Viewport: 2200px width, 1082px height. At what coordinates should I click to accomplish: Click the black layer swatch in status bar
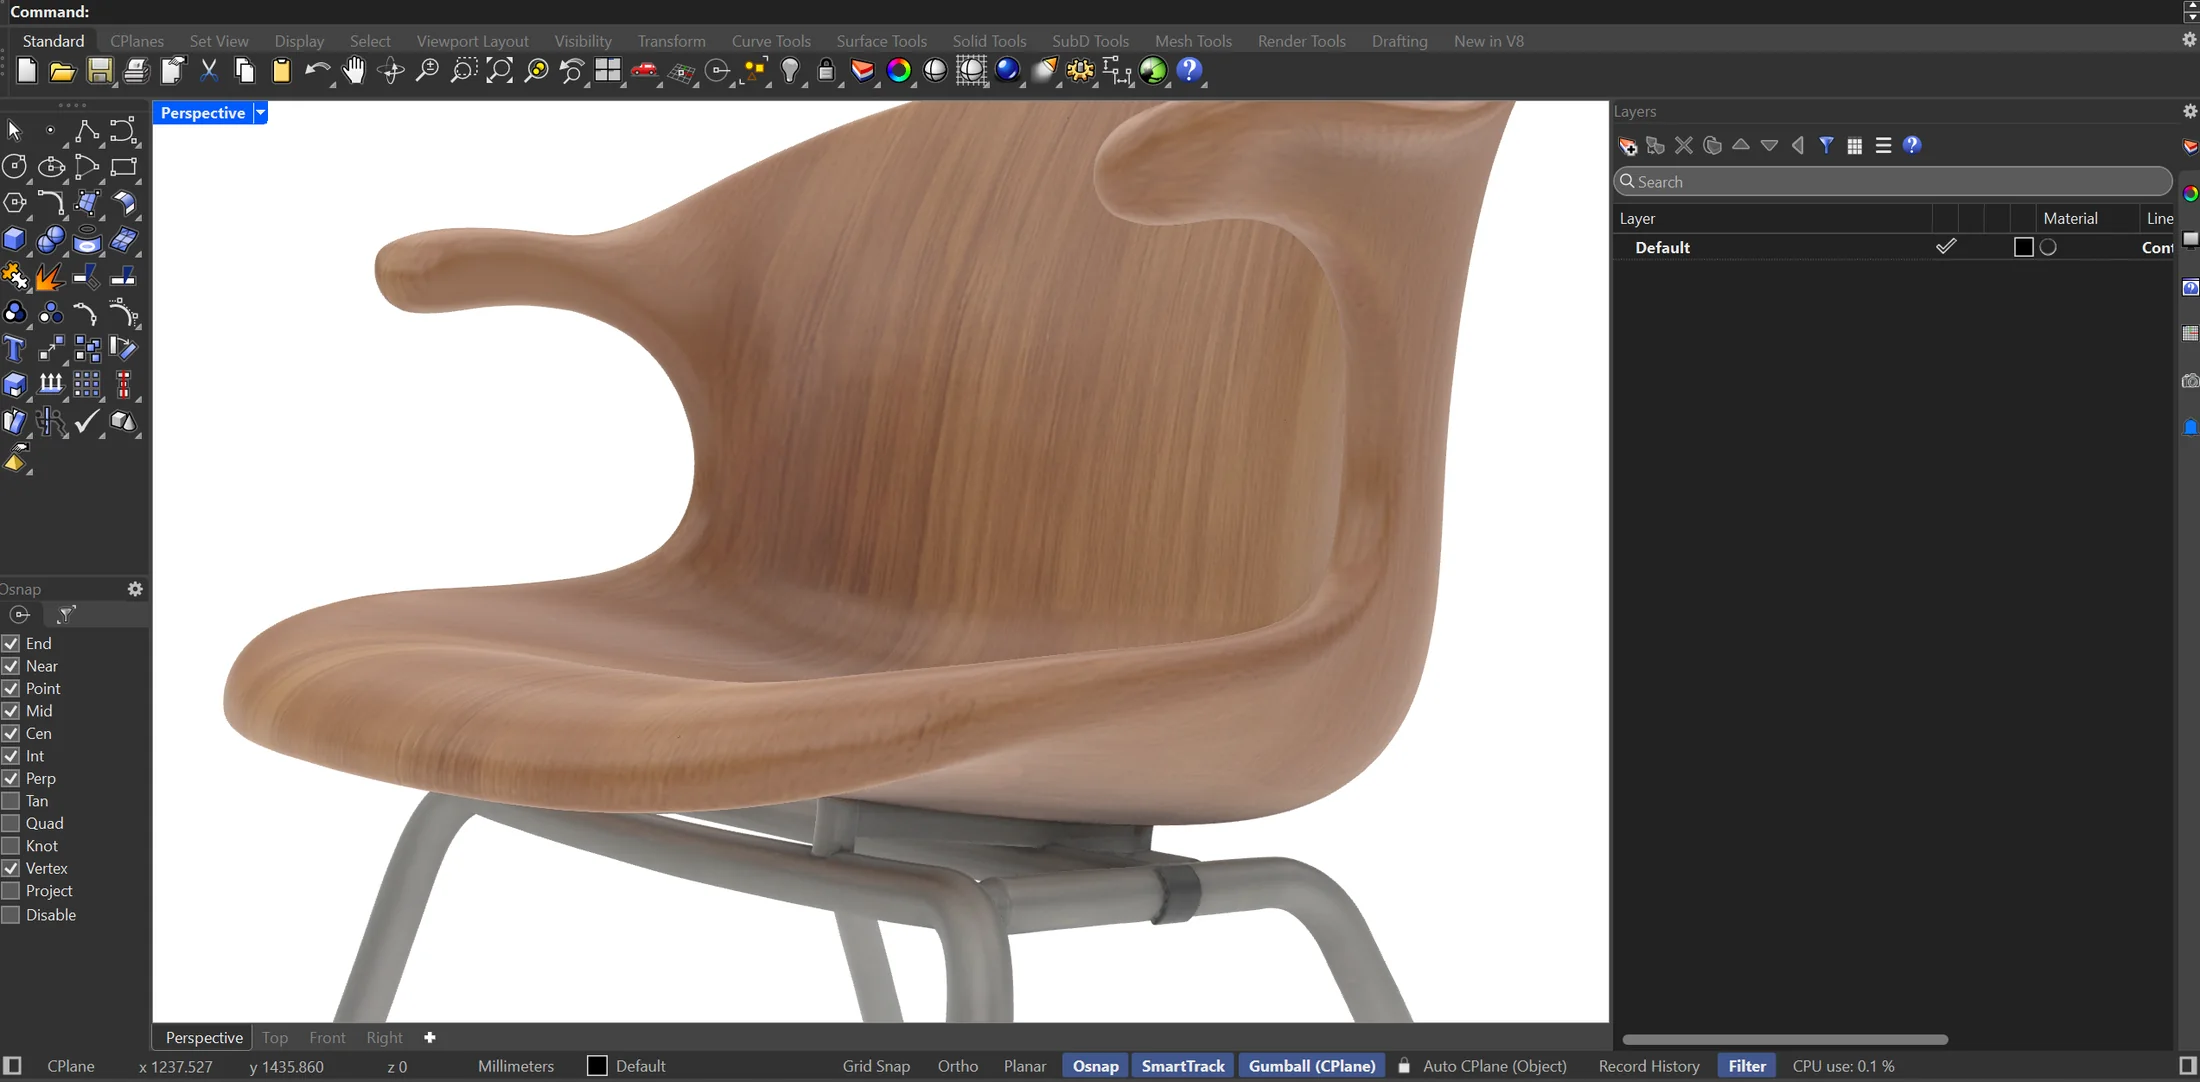(x=597, y=1066)
